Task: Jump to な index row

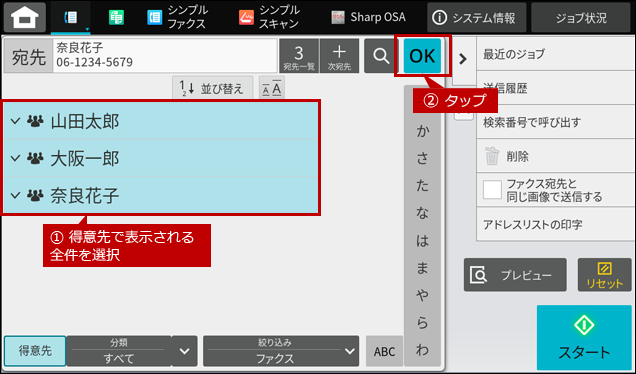Action: (x=422, y=213)
